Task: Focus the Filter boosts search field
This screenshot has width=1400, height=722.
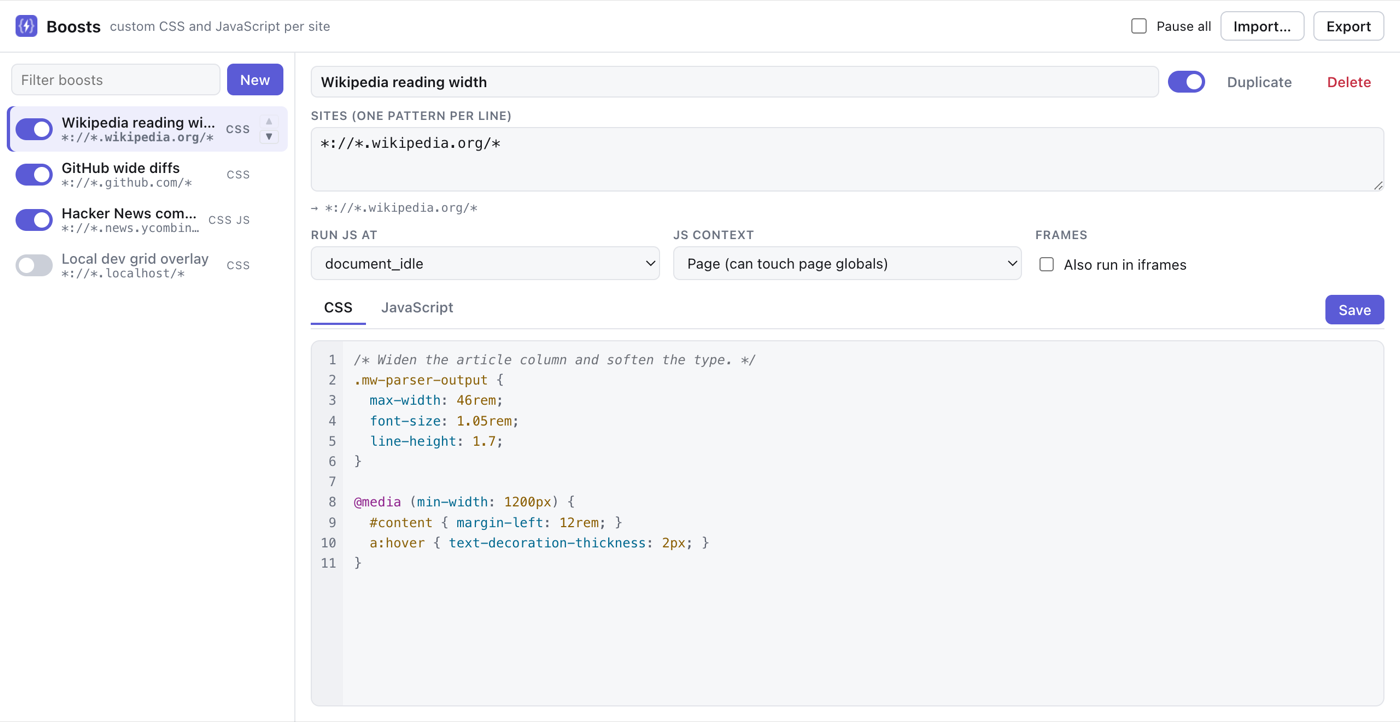Action: [116, 80]
